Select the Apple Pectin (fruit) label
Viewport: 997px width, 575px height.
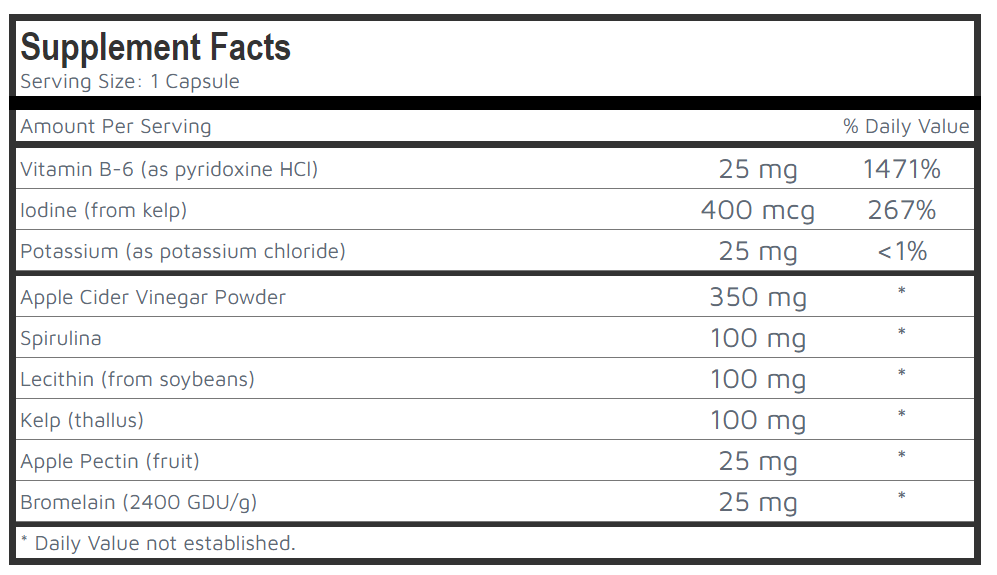pos(110,461)
